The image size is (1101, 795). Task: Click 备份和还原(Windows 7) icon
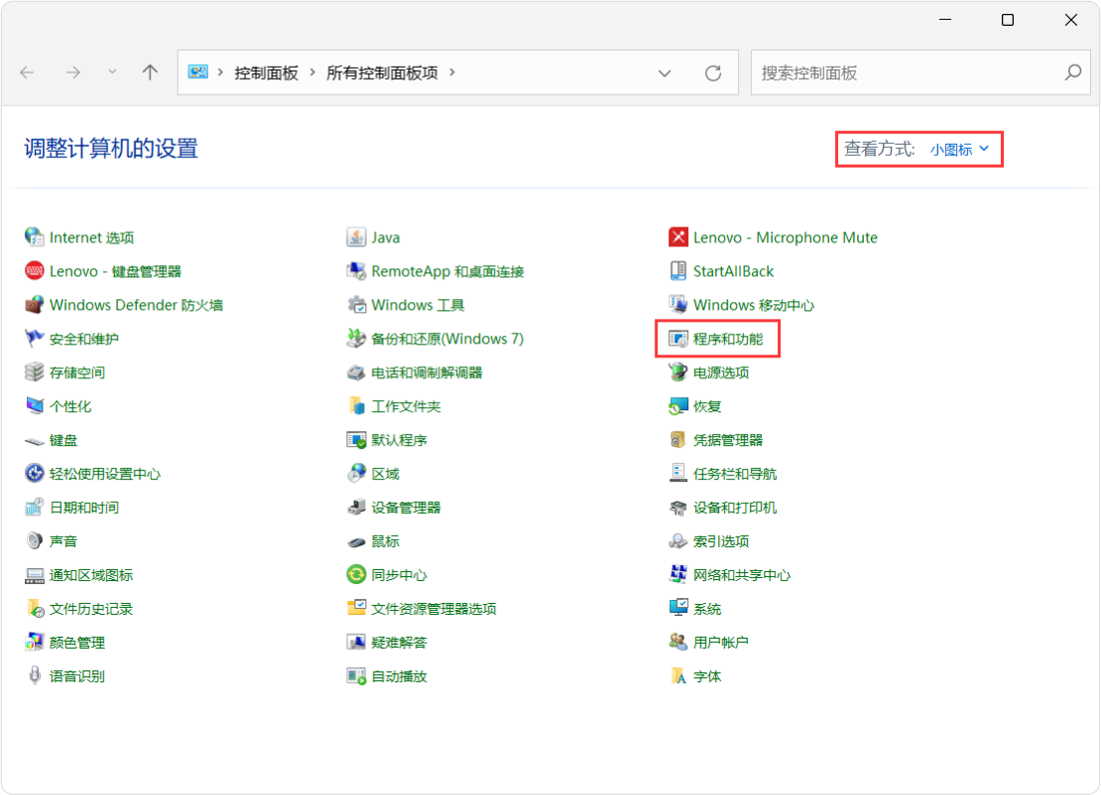pos(356,339)
